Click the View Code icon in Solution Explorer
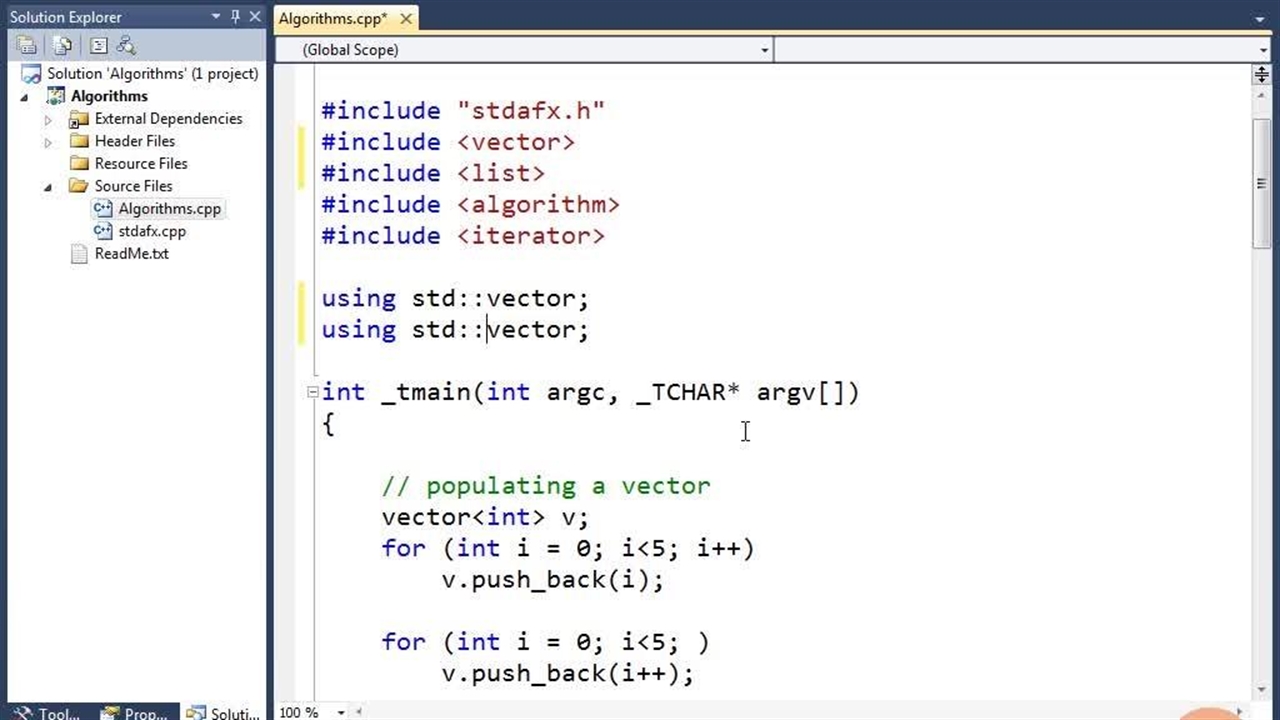Image resolution: width=1280 pixels, height=720 pixels. pos(98,45)
